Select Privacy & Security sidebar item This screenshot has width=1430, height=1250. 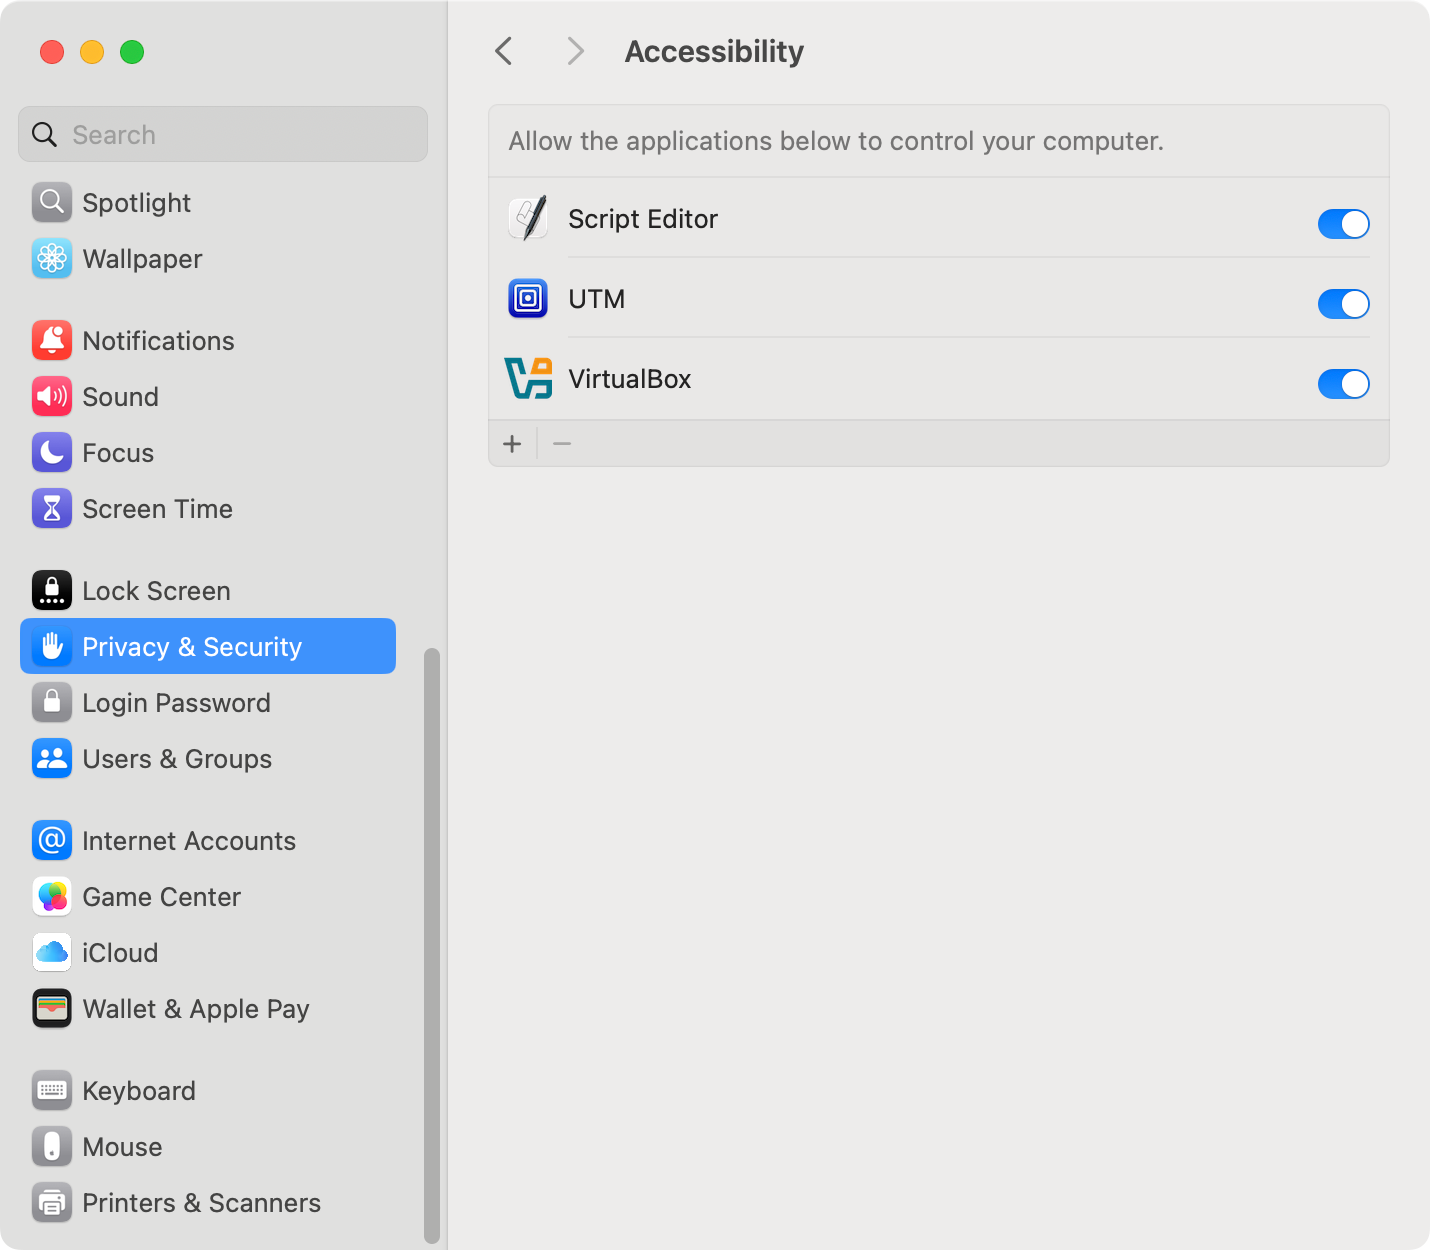[208, 646]
